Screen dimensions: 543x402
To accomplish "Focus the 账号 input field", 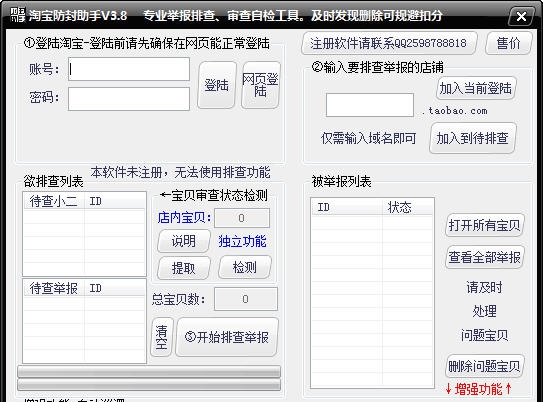I will tap(129, 69).
